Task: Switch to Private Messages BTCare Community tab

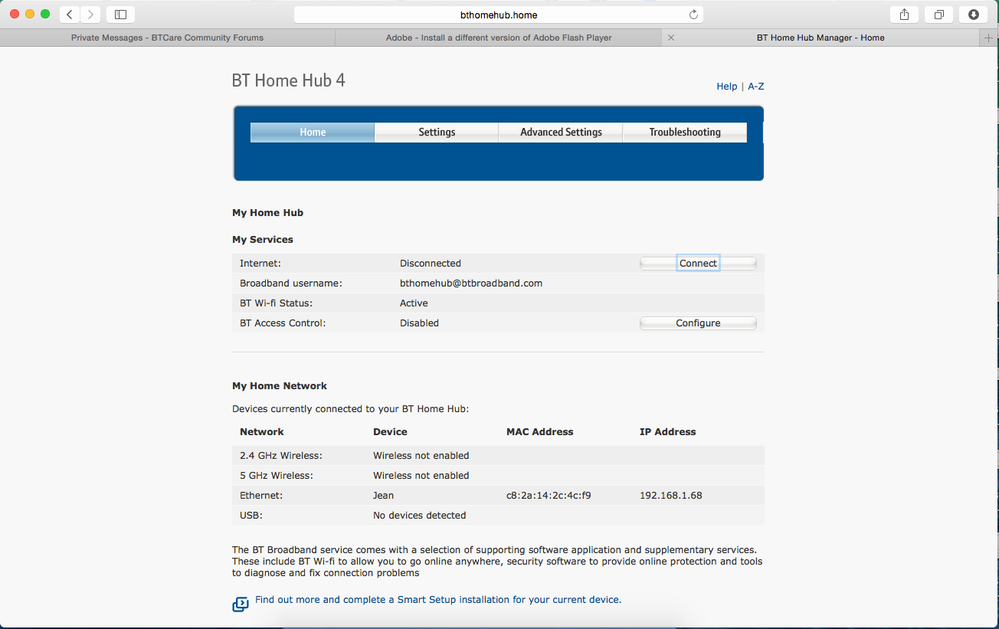Action: 167,38
